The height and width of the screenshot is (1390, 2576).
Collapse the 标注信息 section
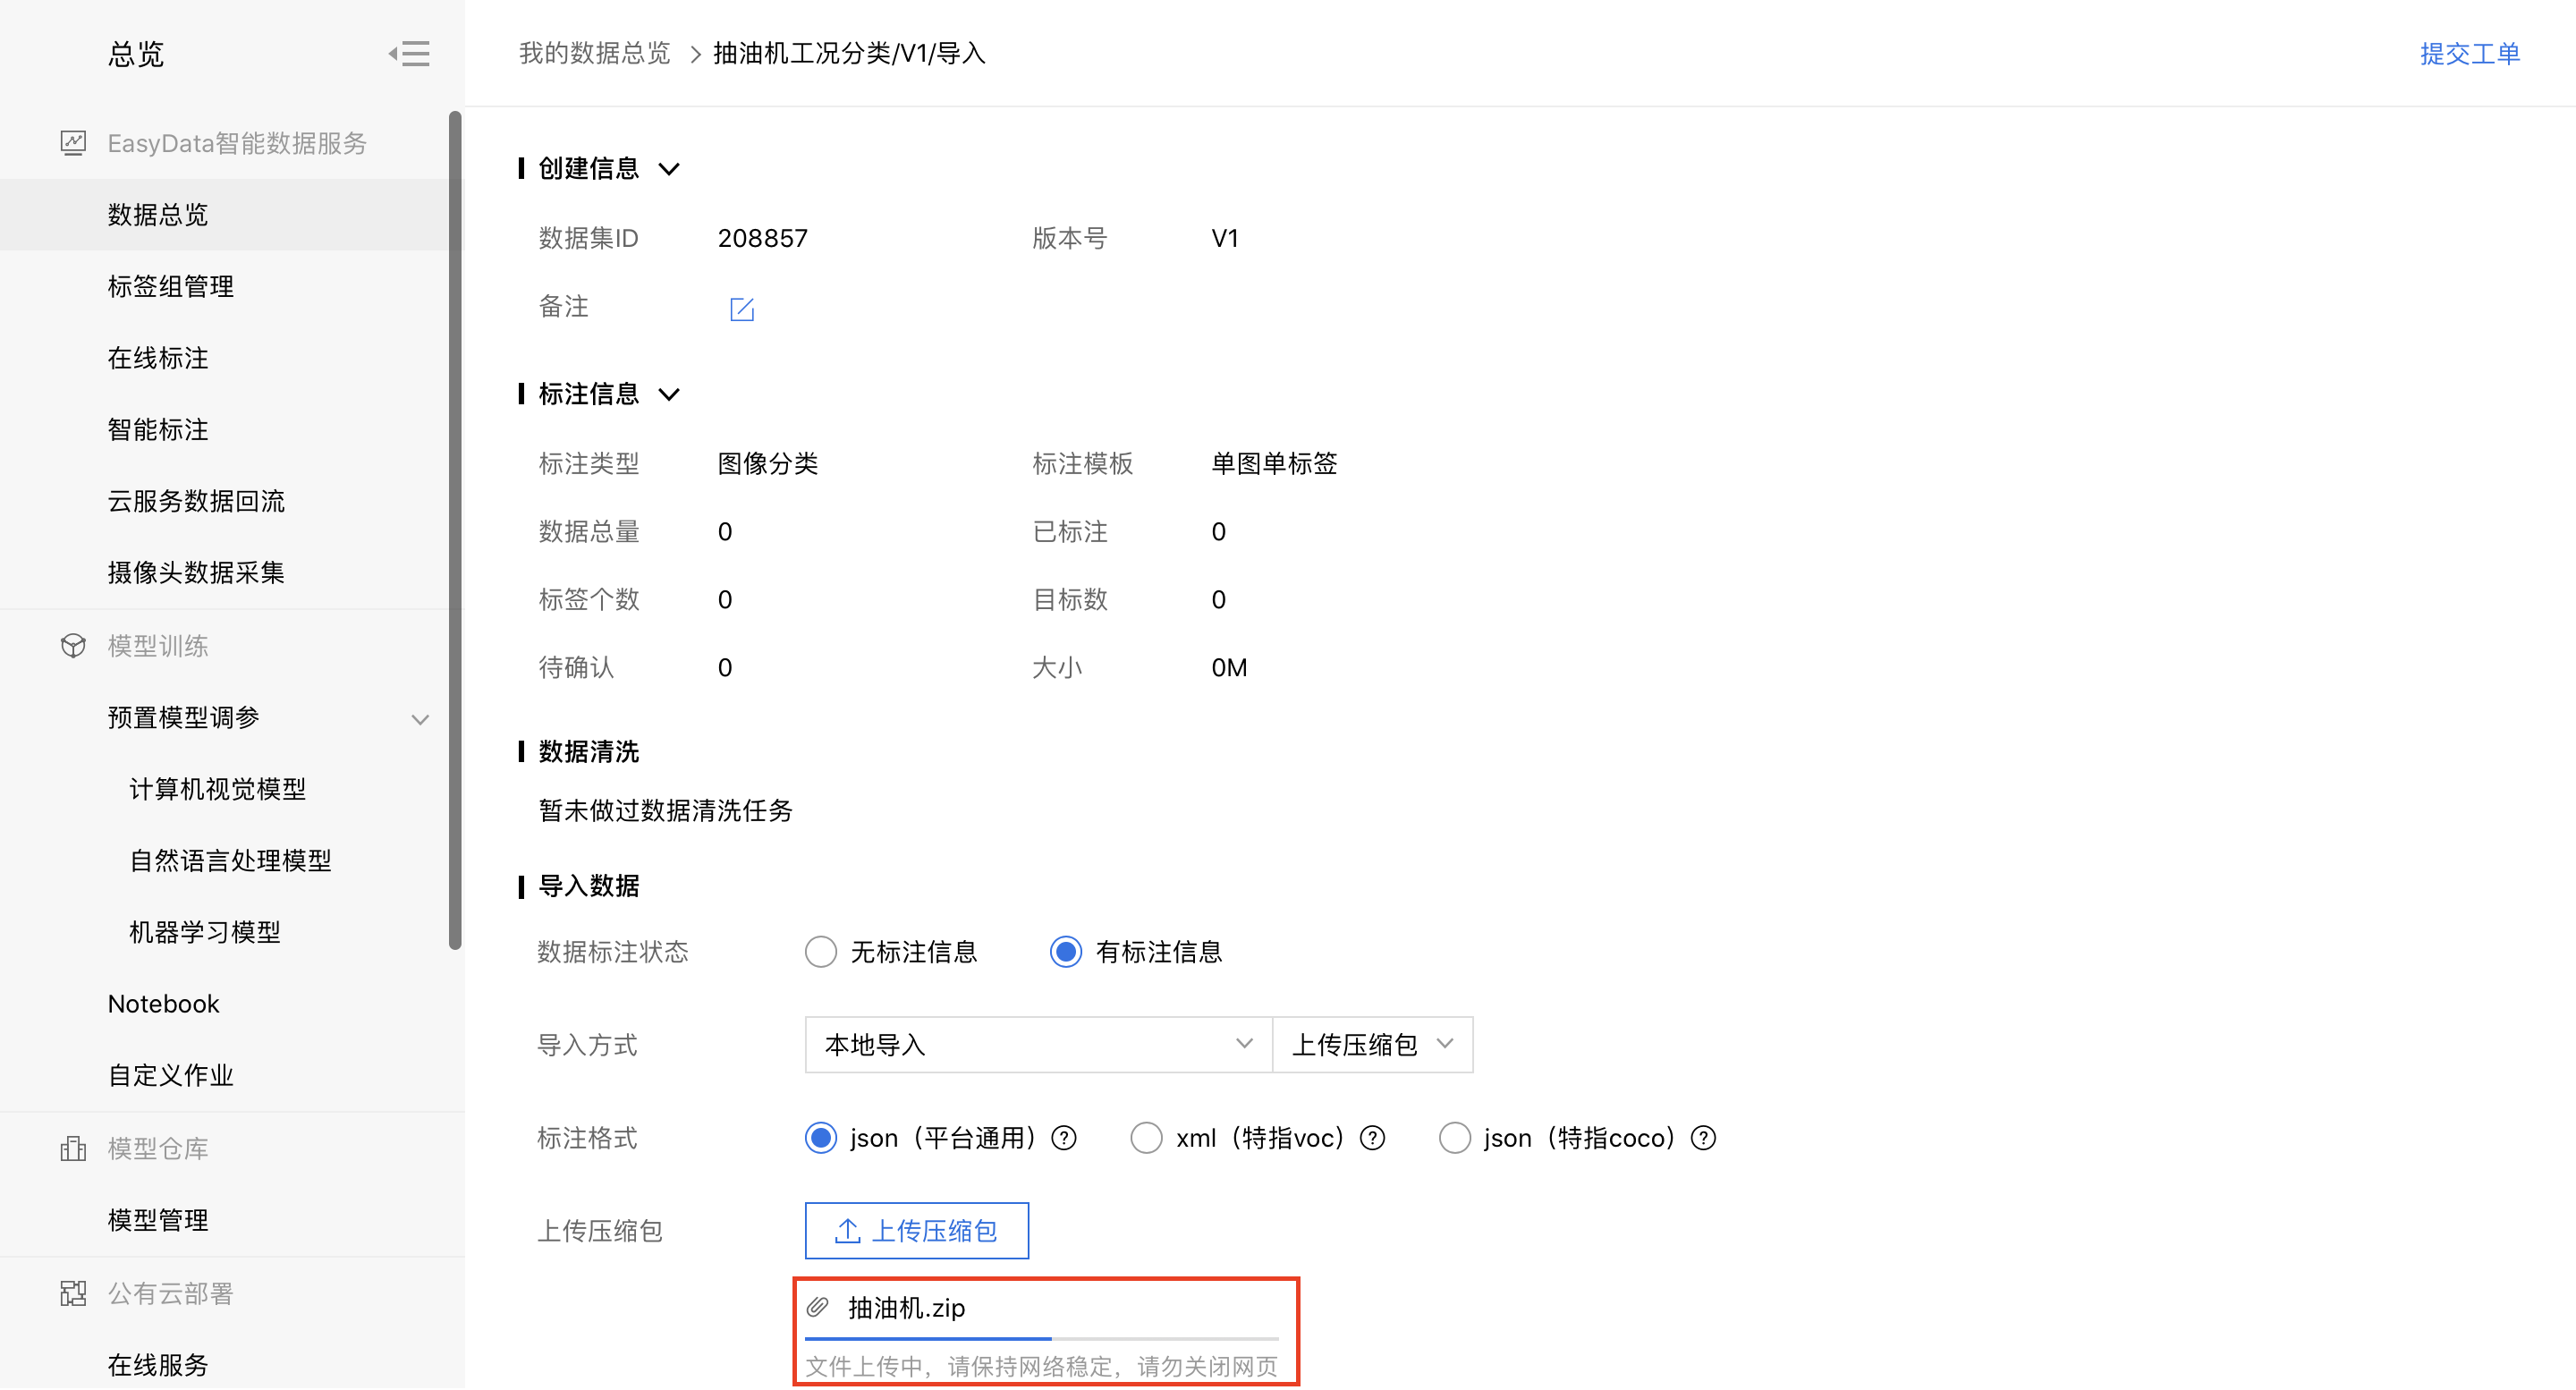(669, 394)
